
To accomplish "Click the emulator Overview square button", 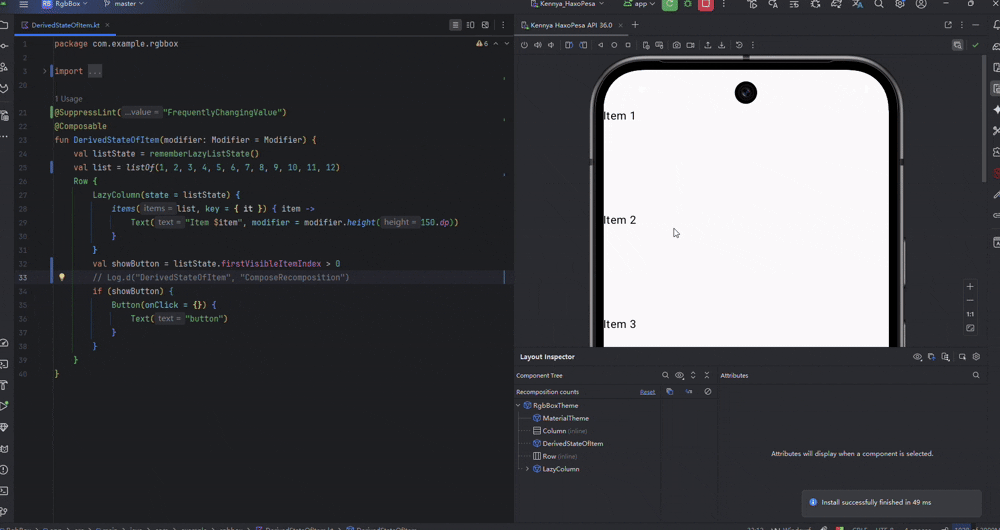I will pos(628,45).
